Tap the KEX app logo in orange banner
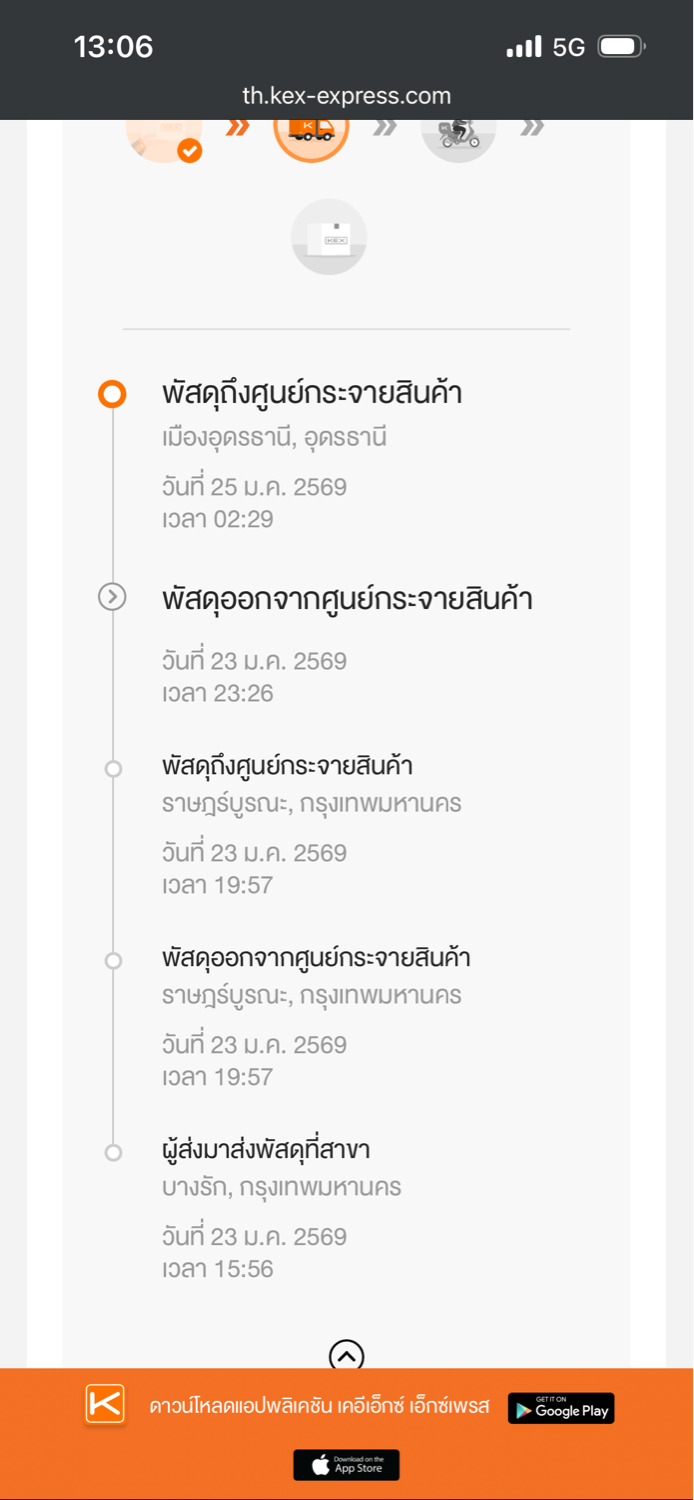This screenshot has height=1500, width=694. pyautogui.click(x=105, y=1403)
